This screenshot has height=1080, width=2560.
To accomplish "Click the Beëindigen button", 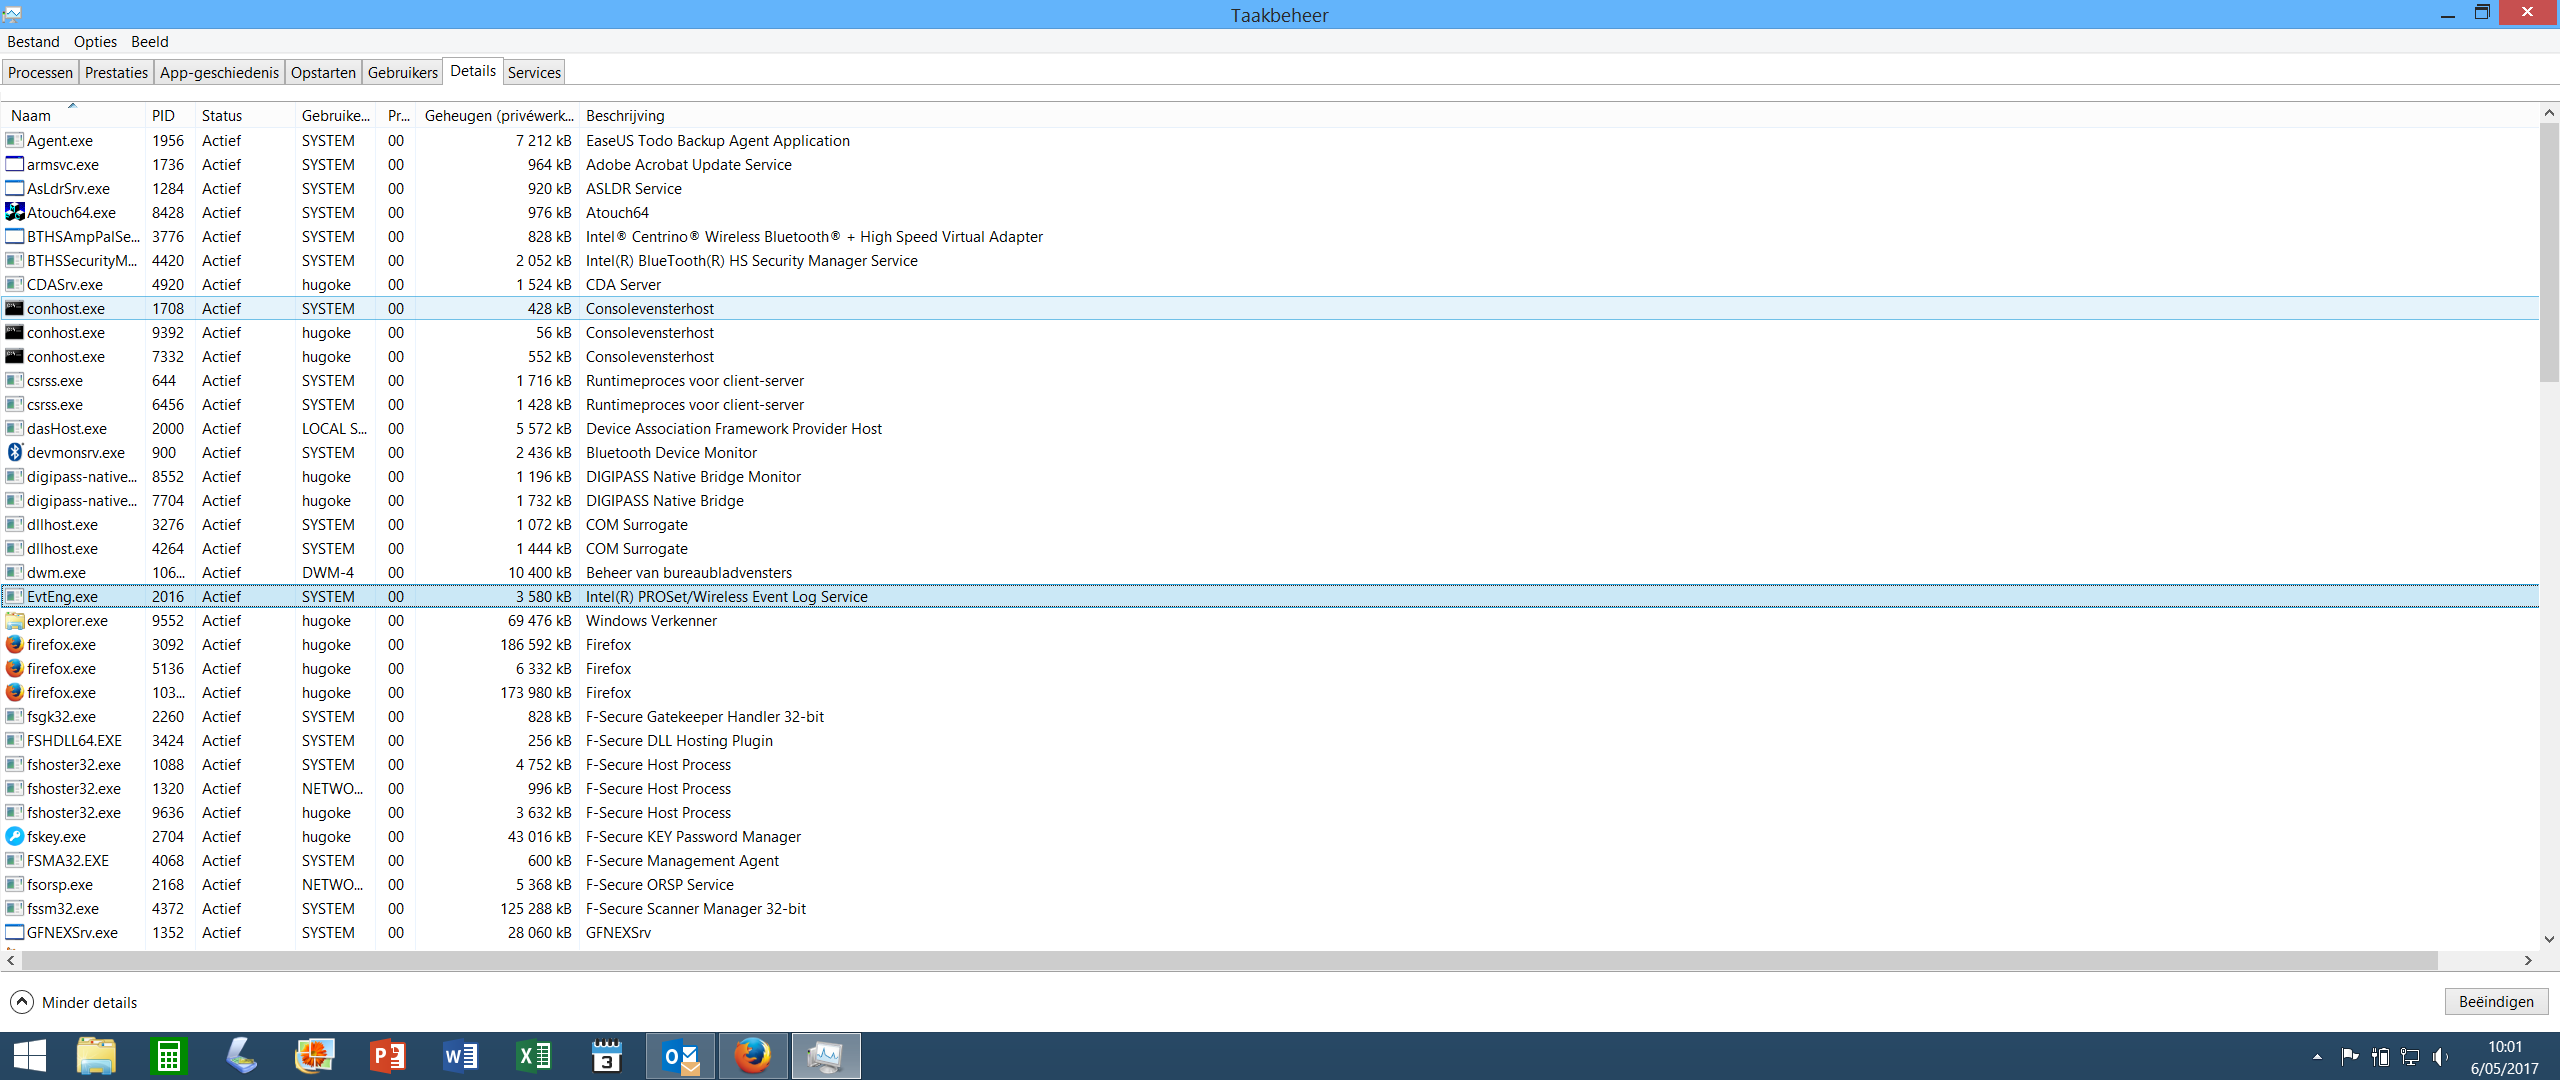I will [x=2496, y=1002].
